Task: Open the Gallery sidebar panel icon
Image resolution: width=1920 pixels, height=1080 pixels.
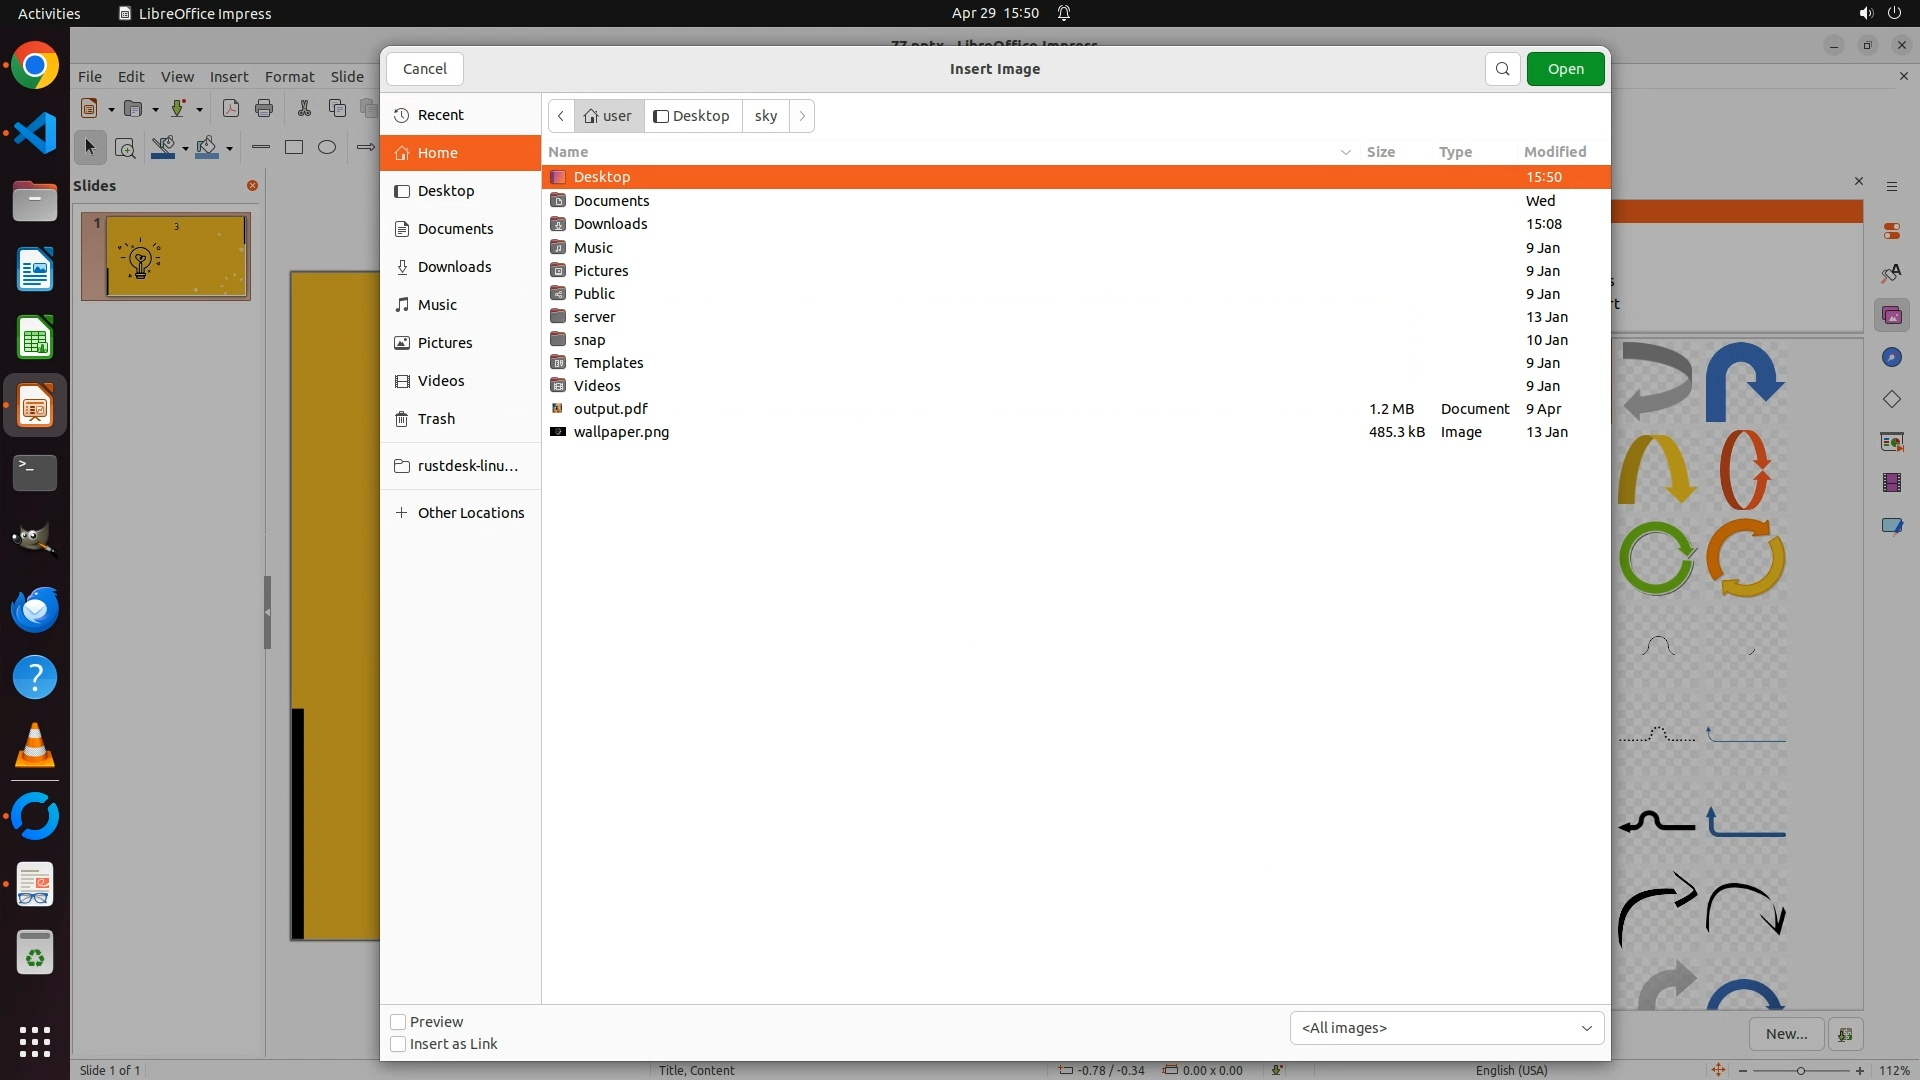Action: (1891, 316)
